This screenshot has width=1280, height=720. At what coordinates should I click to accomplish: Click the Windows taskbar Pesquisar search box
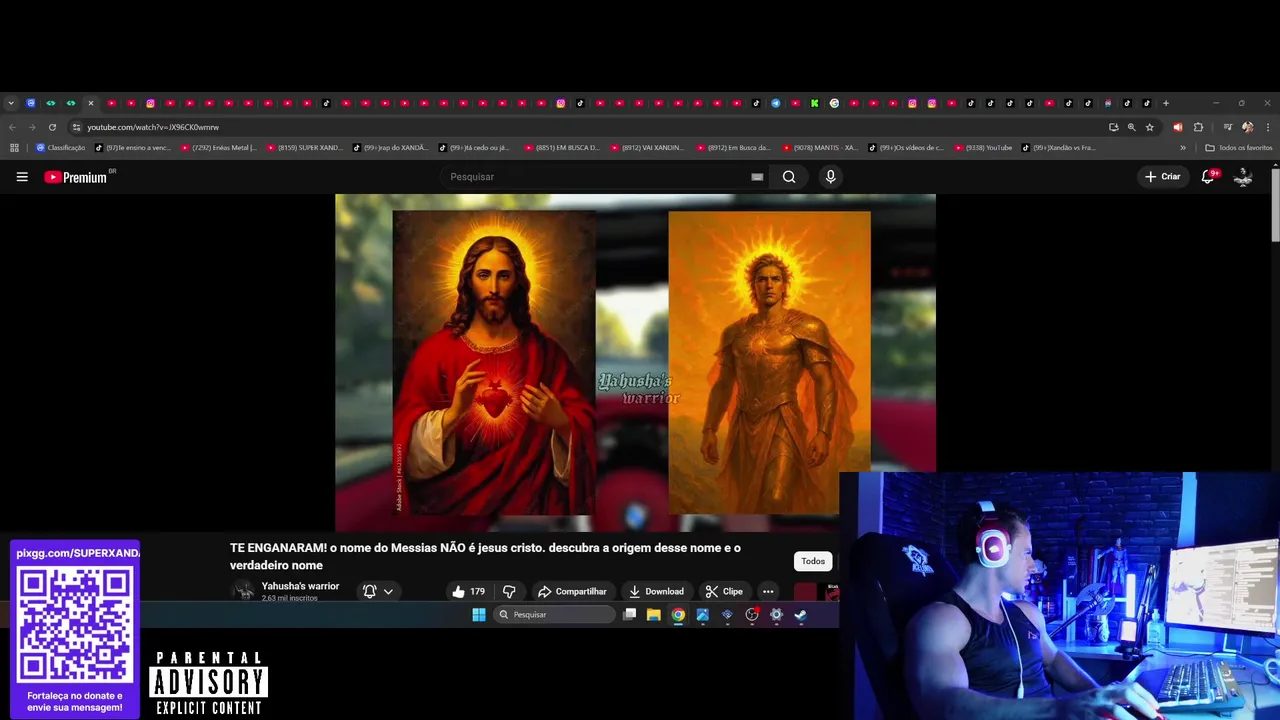point(554,615)
